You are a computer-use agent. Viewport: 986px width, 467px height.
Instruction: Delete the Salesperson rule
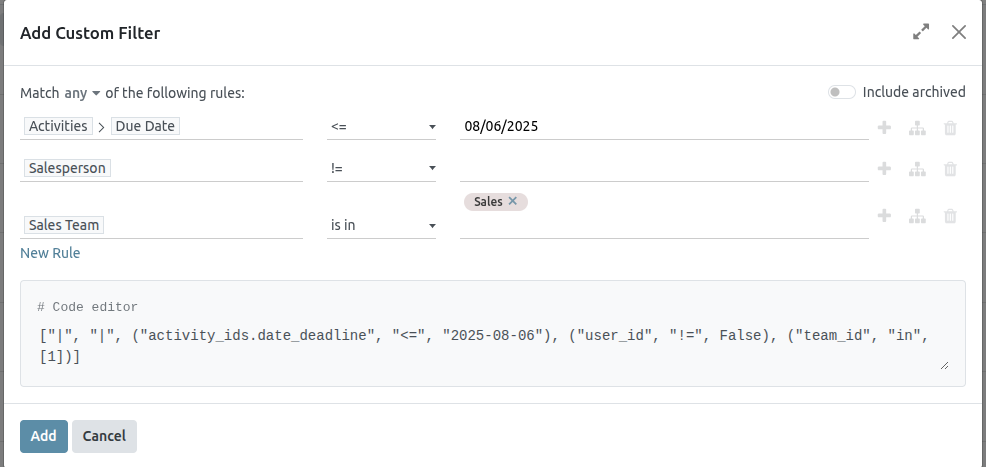click(x=950, y=169)
